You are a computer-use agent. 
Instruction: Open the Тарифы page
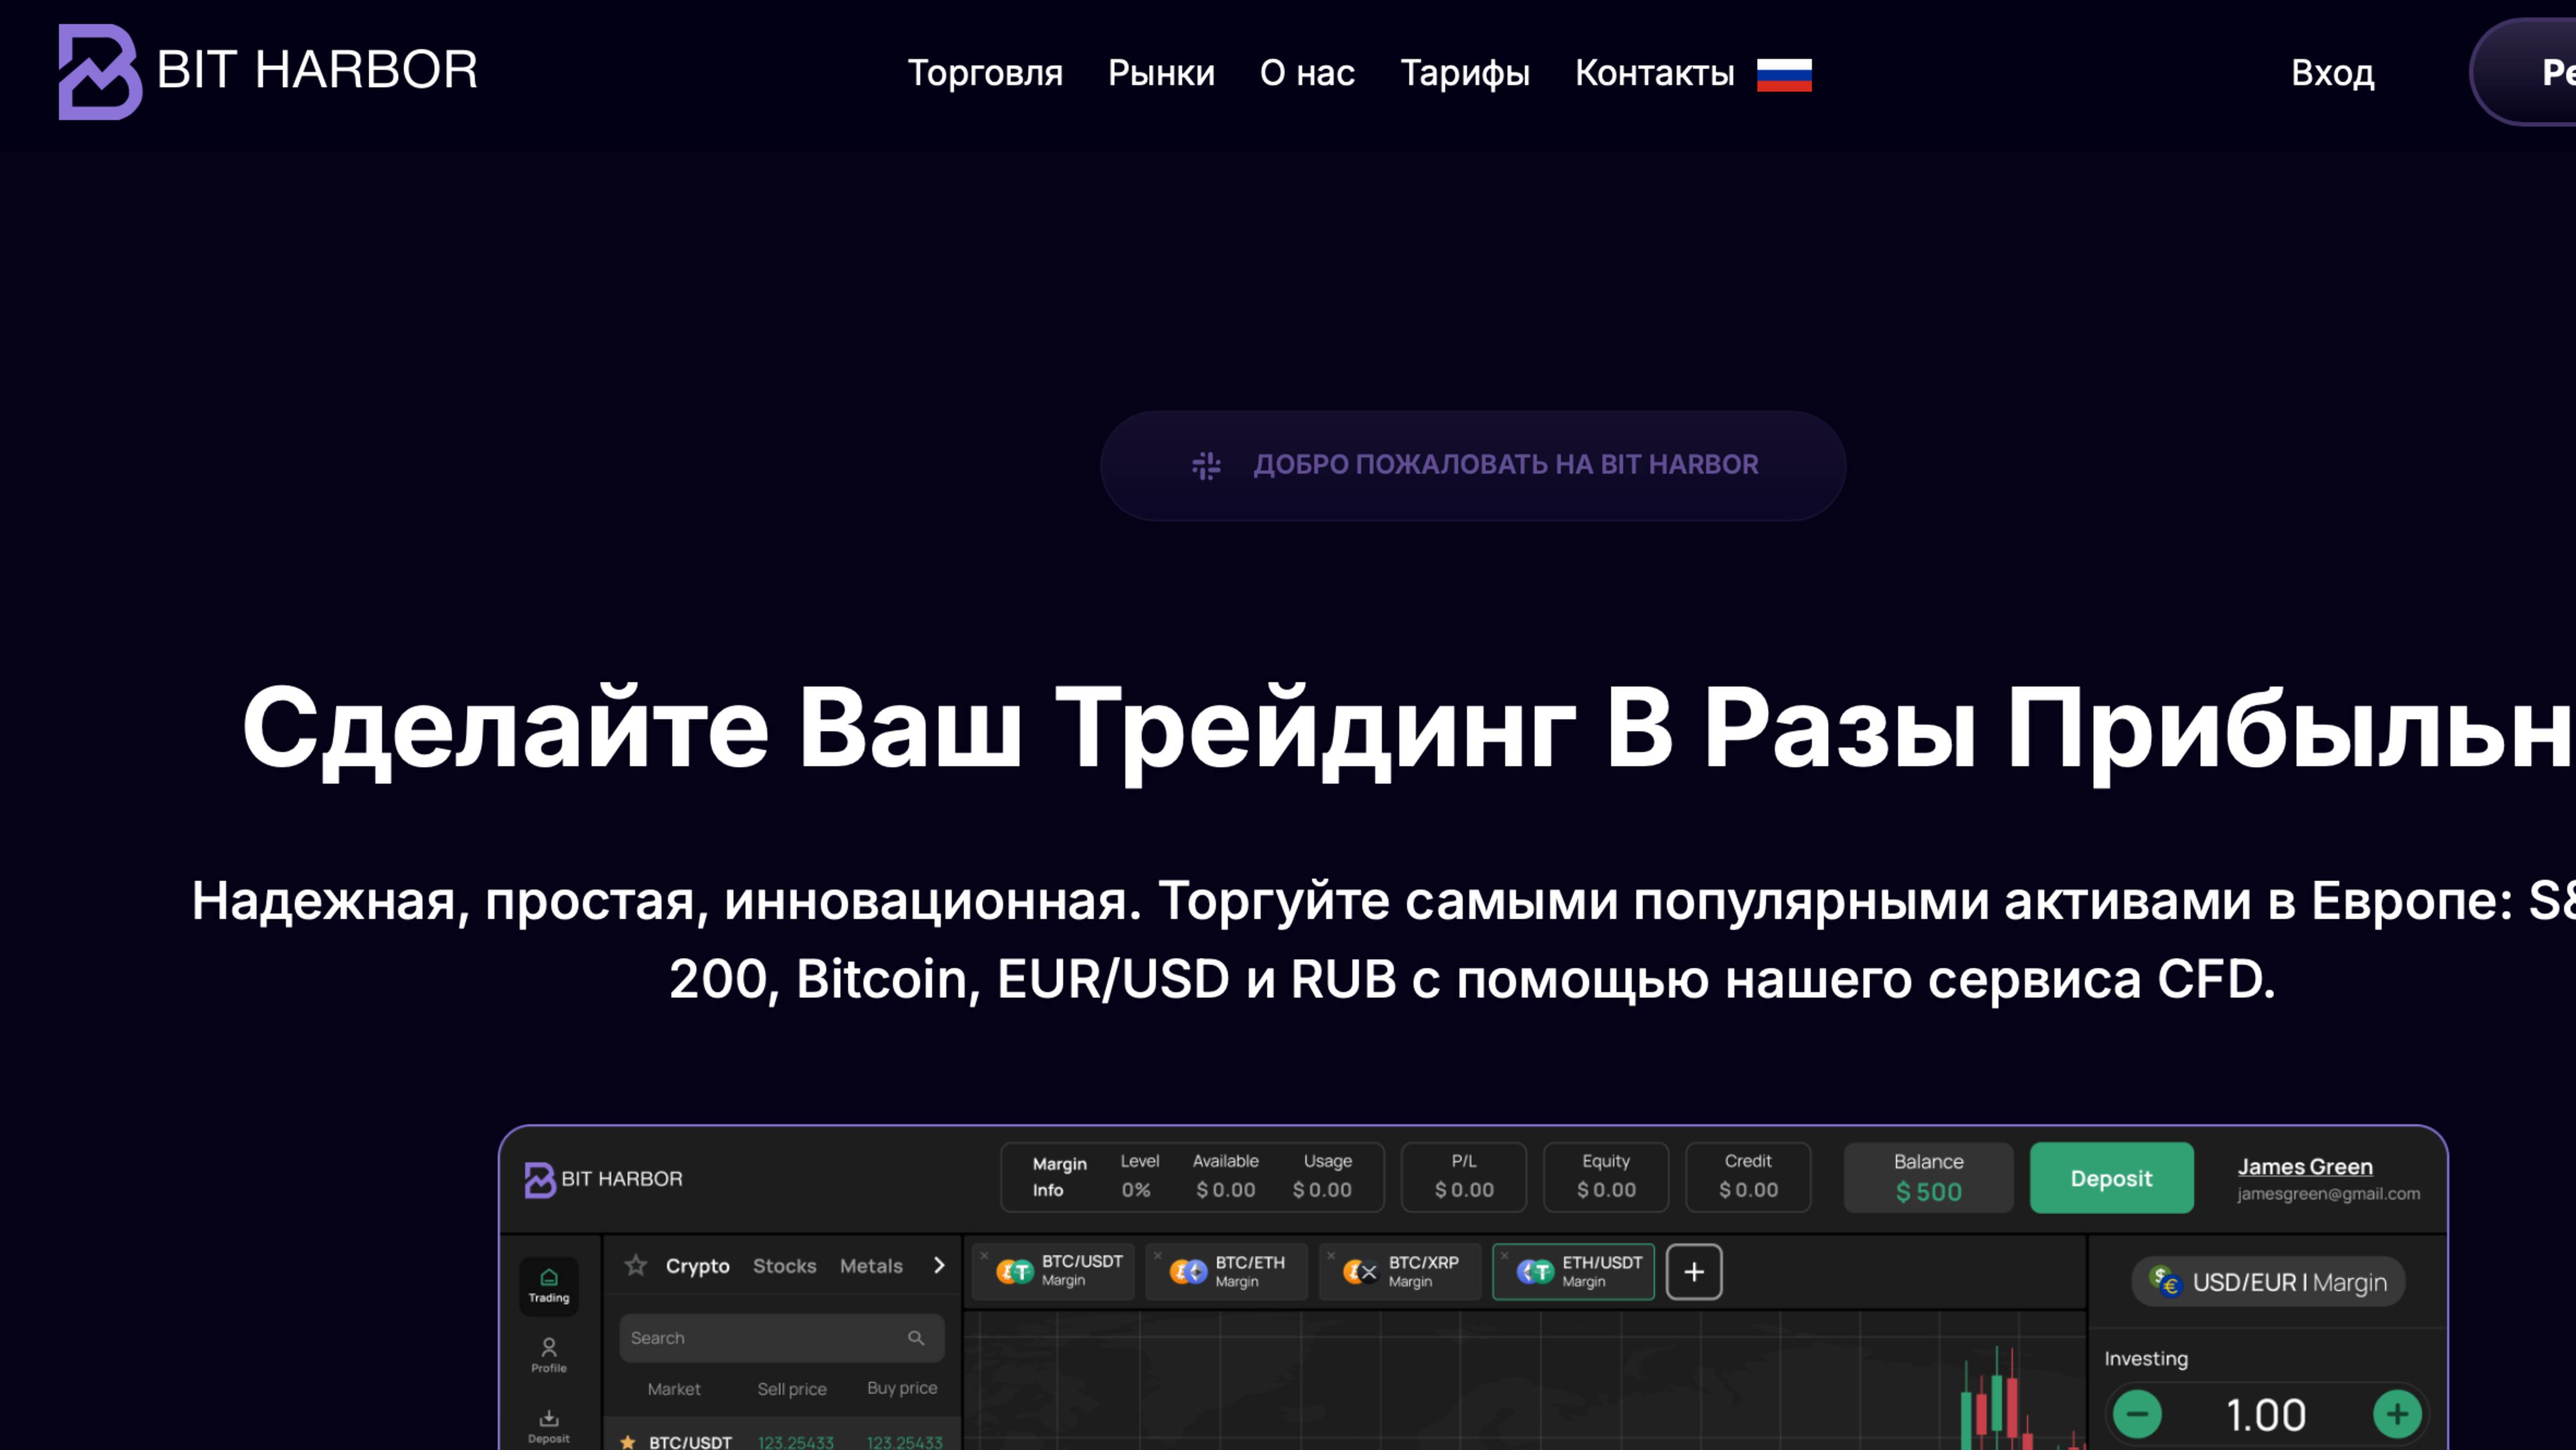coord(1465,73)
